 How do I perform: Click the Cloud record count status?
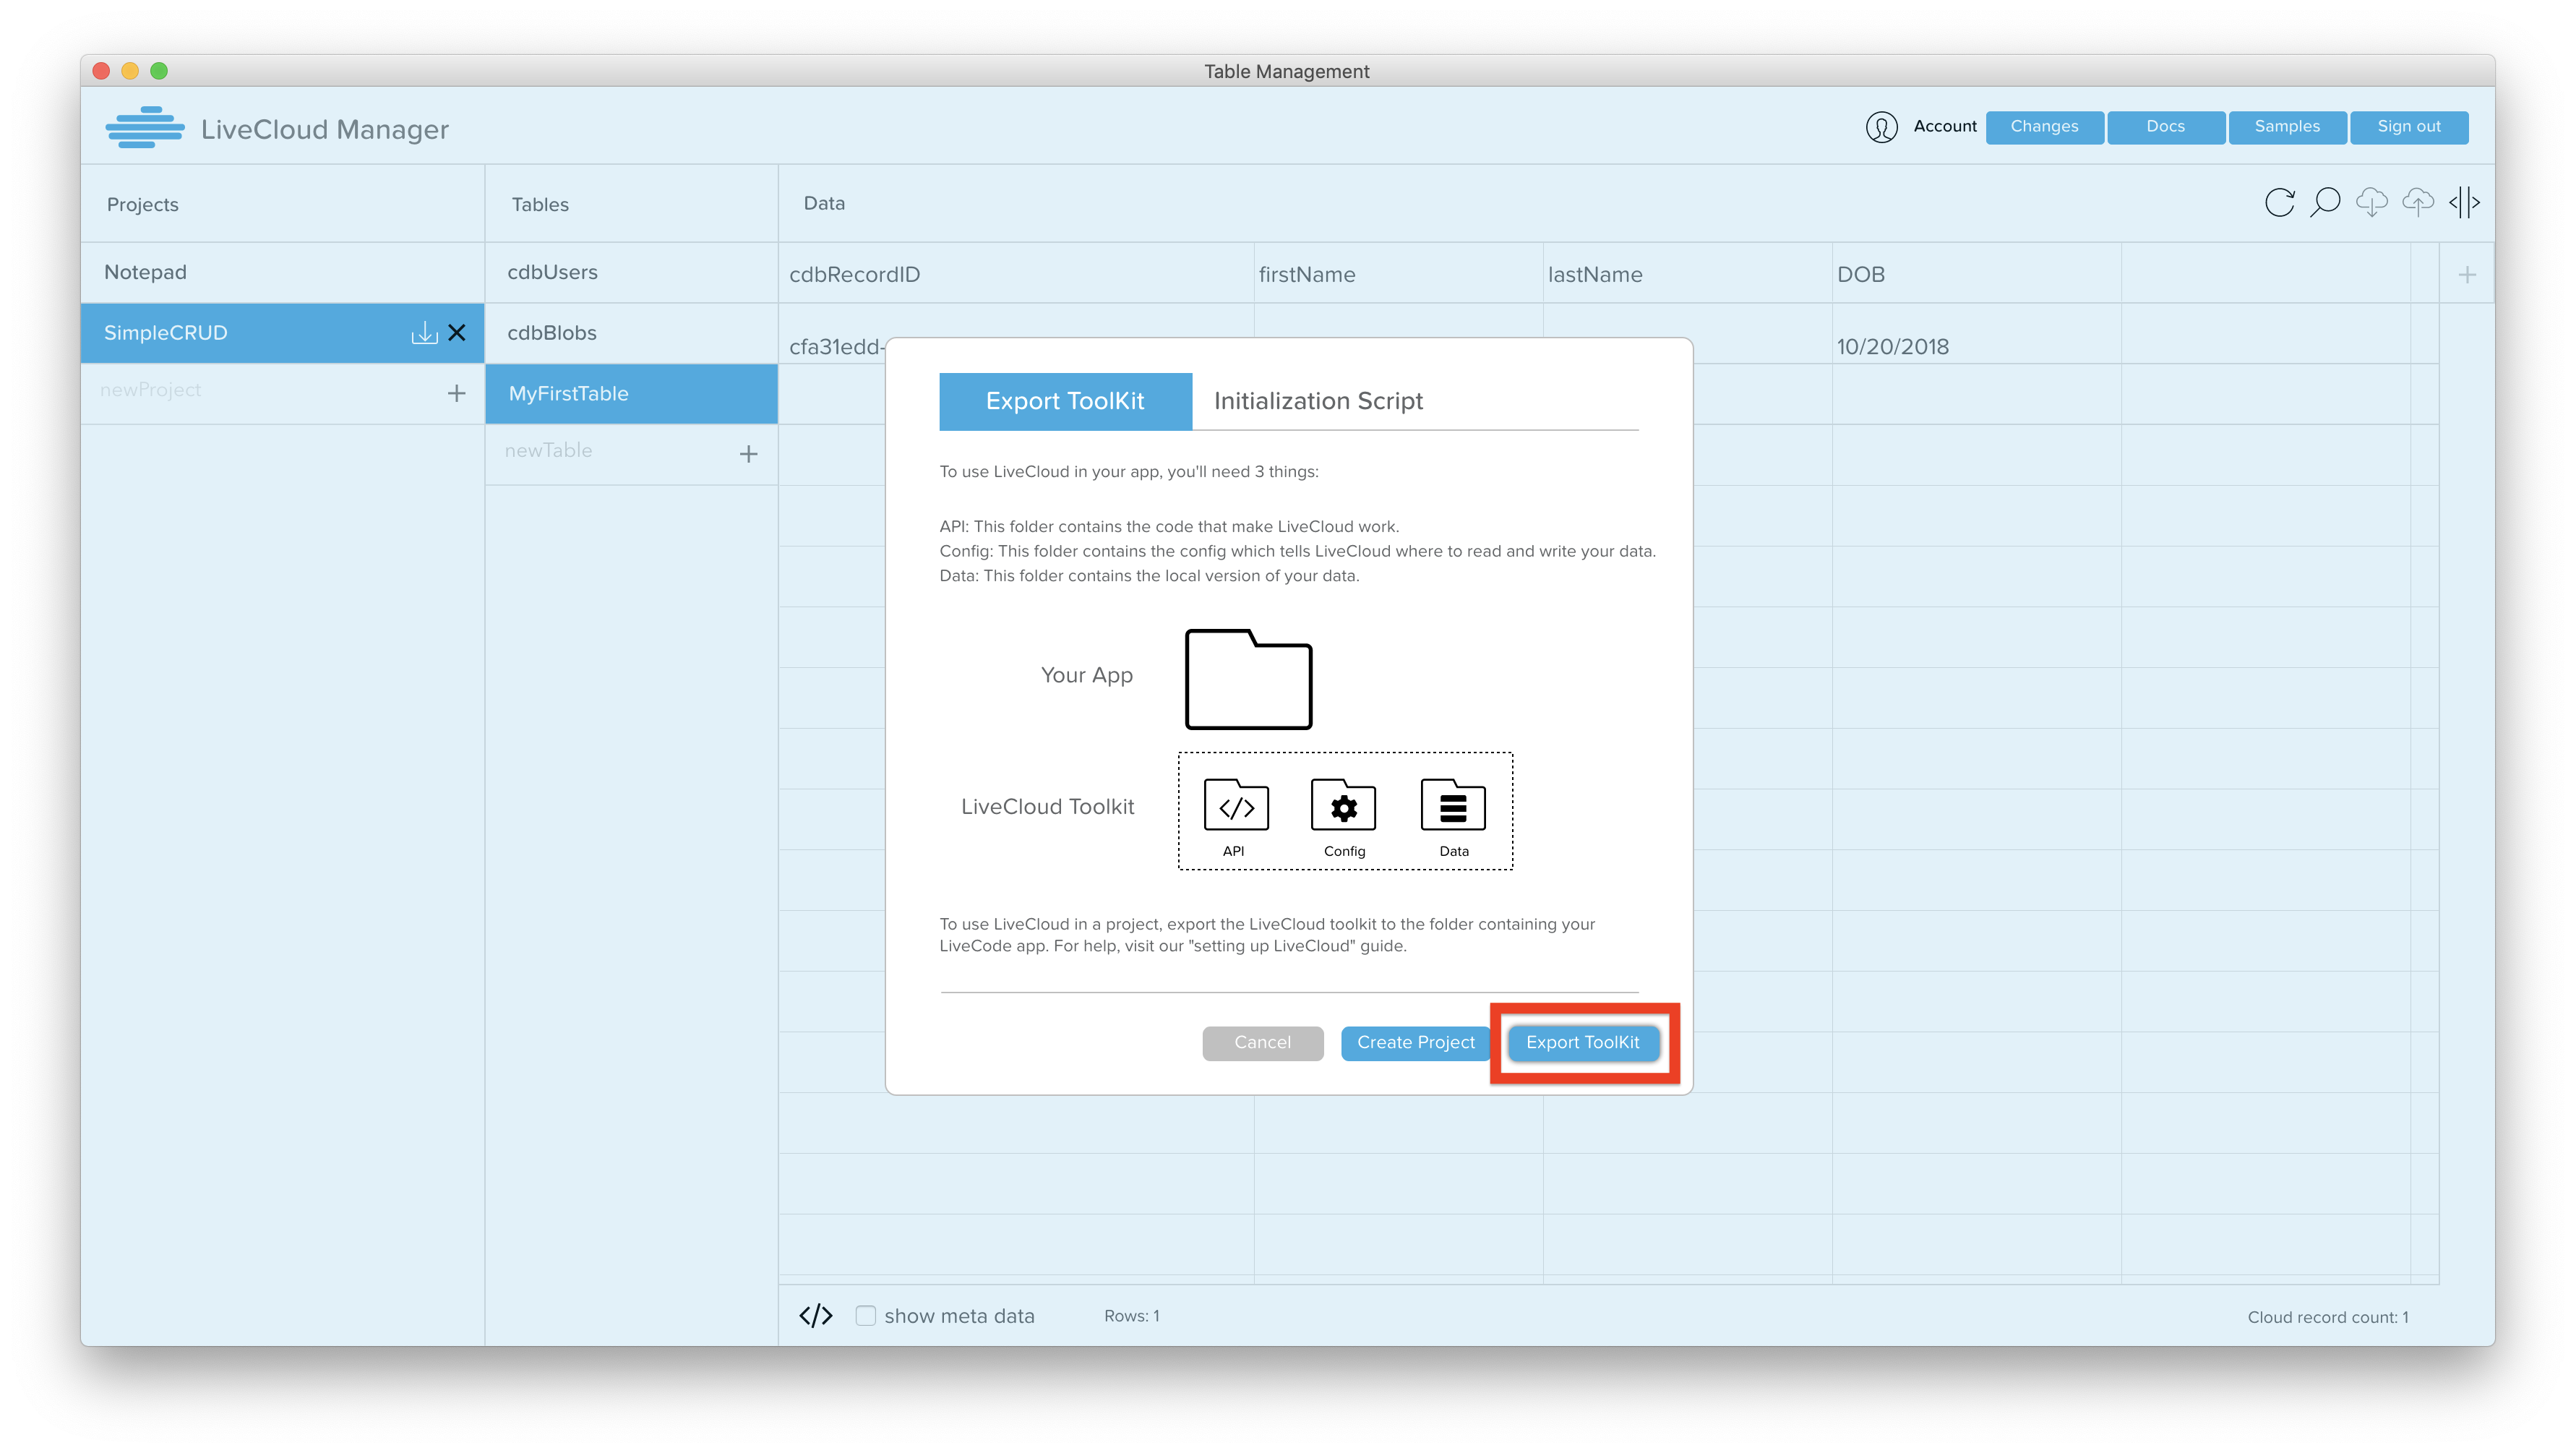coord(2327,1317)
